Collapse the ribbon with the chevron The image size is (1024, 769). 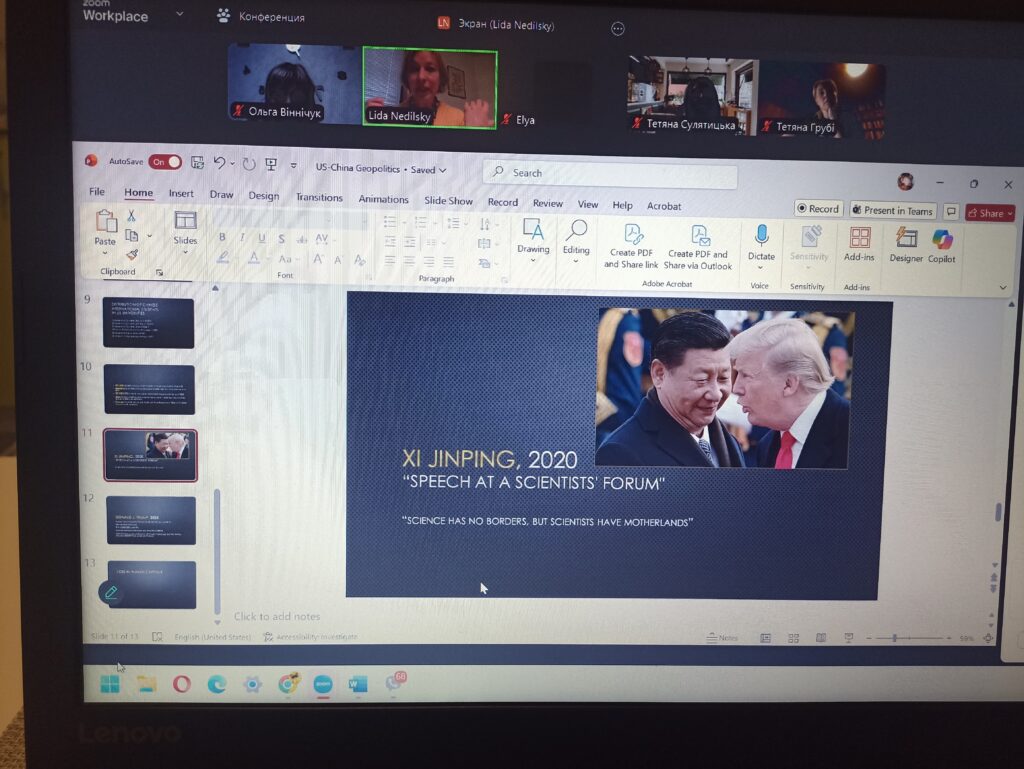pyautogui.click(x=1003, y=288)
